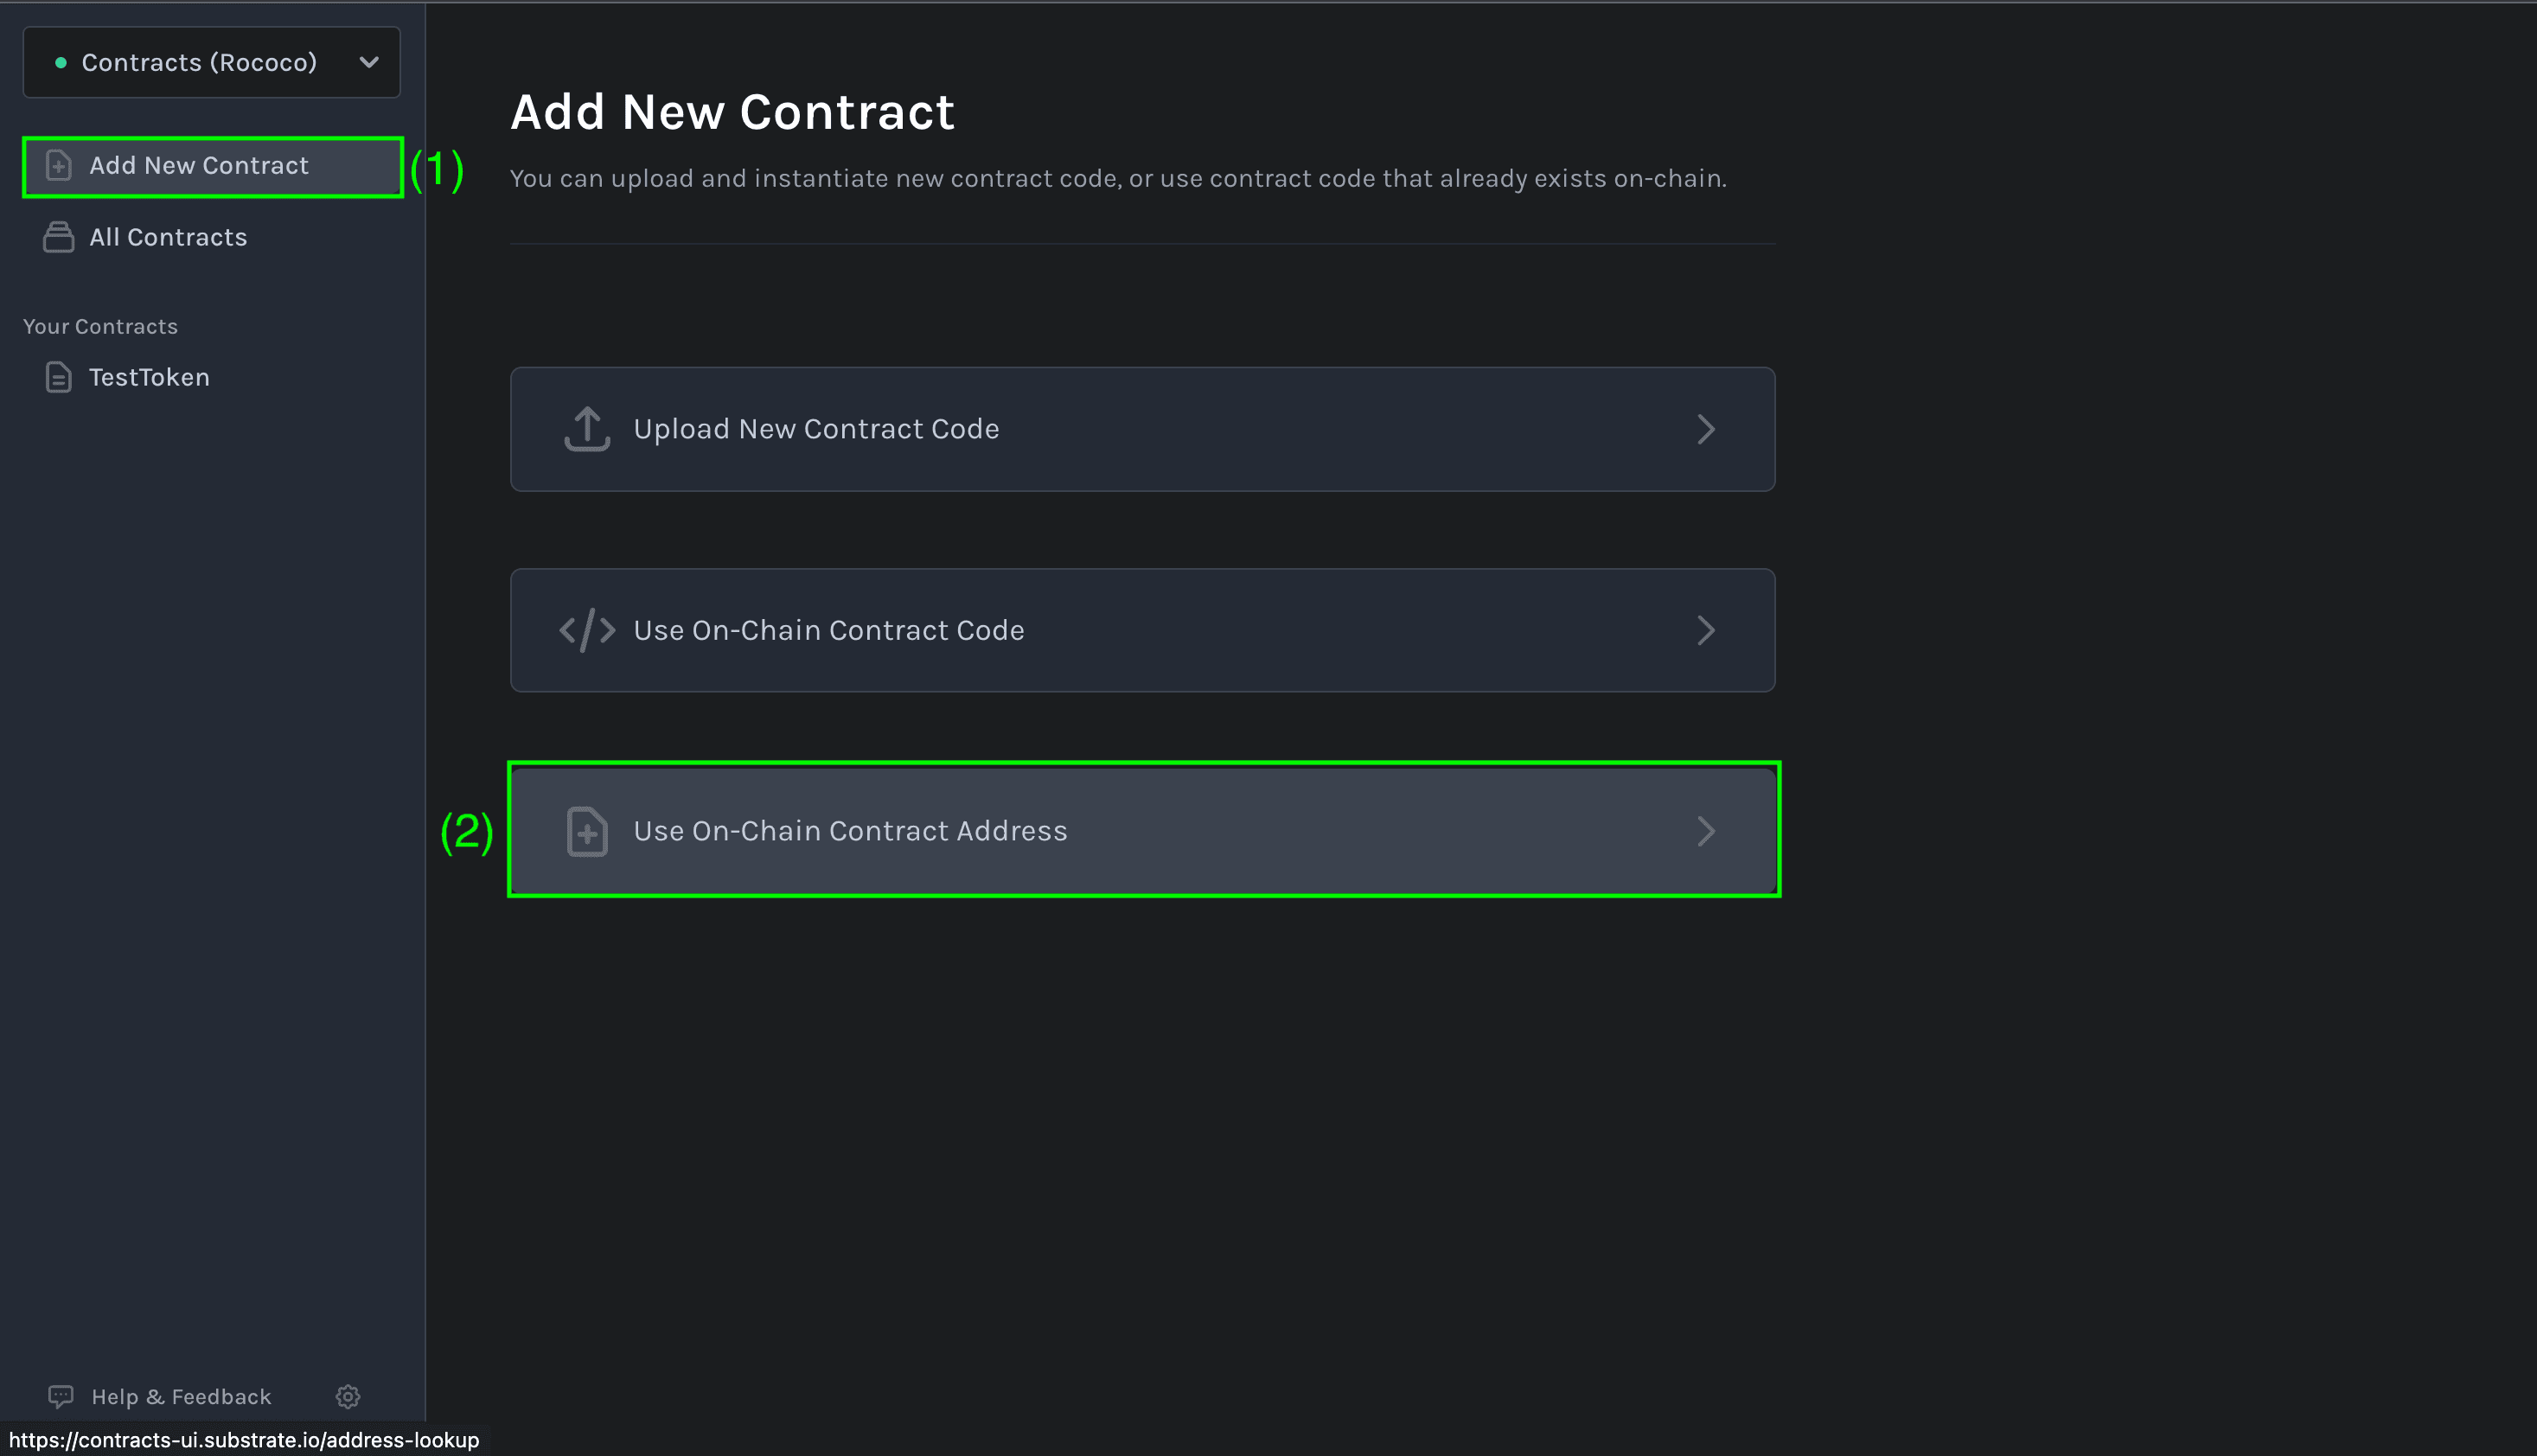Screen dimensions: 2537x1456
Task: Click the chevron on Upload New Contract Code row
Action: point(1706,428)
